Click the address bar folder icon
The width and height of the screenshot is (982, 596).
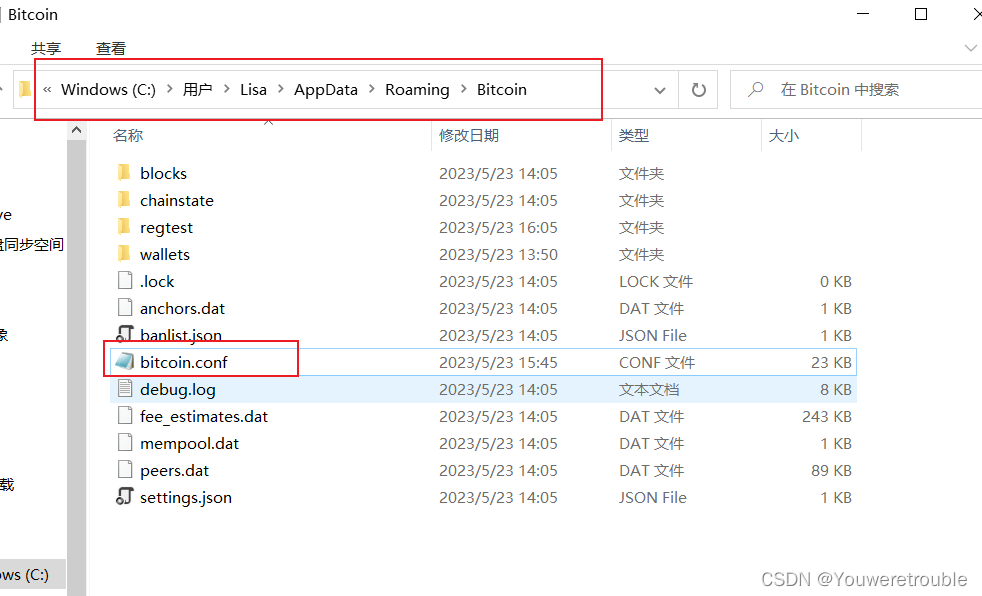[24, 90]
